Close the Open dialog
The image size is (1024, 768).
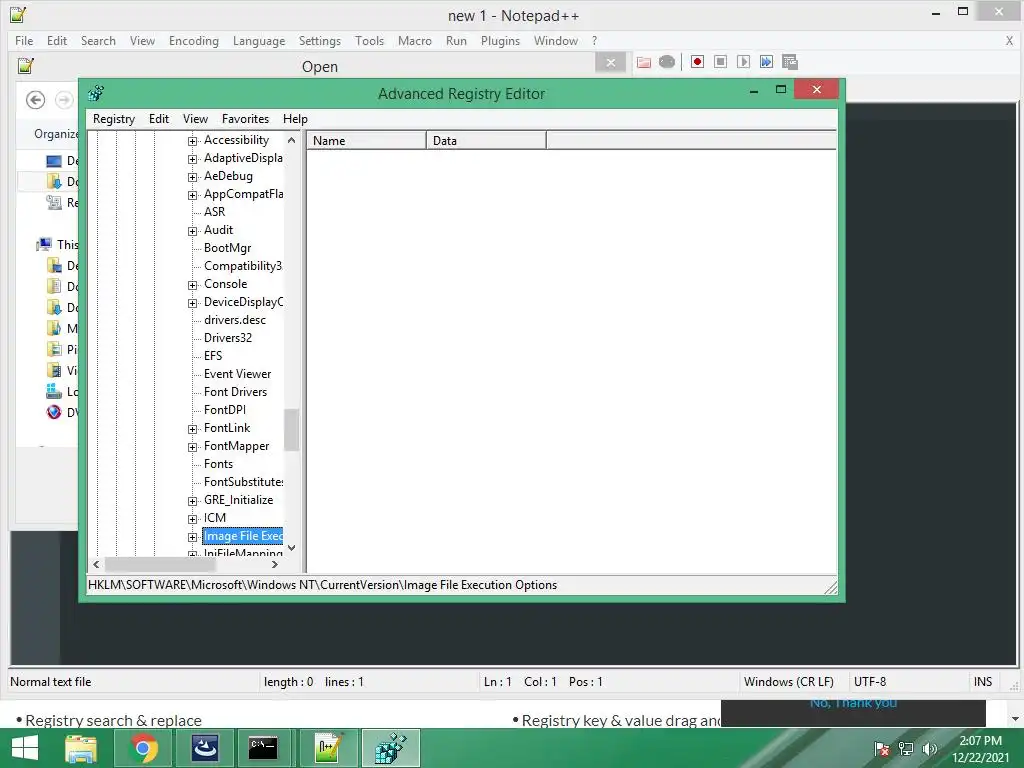pos(611,63)
